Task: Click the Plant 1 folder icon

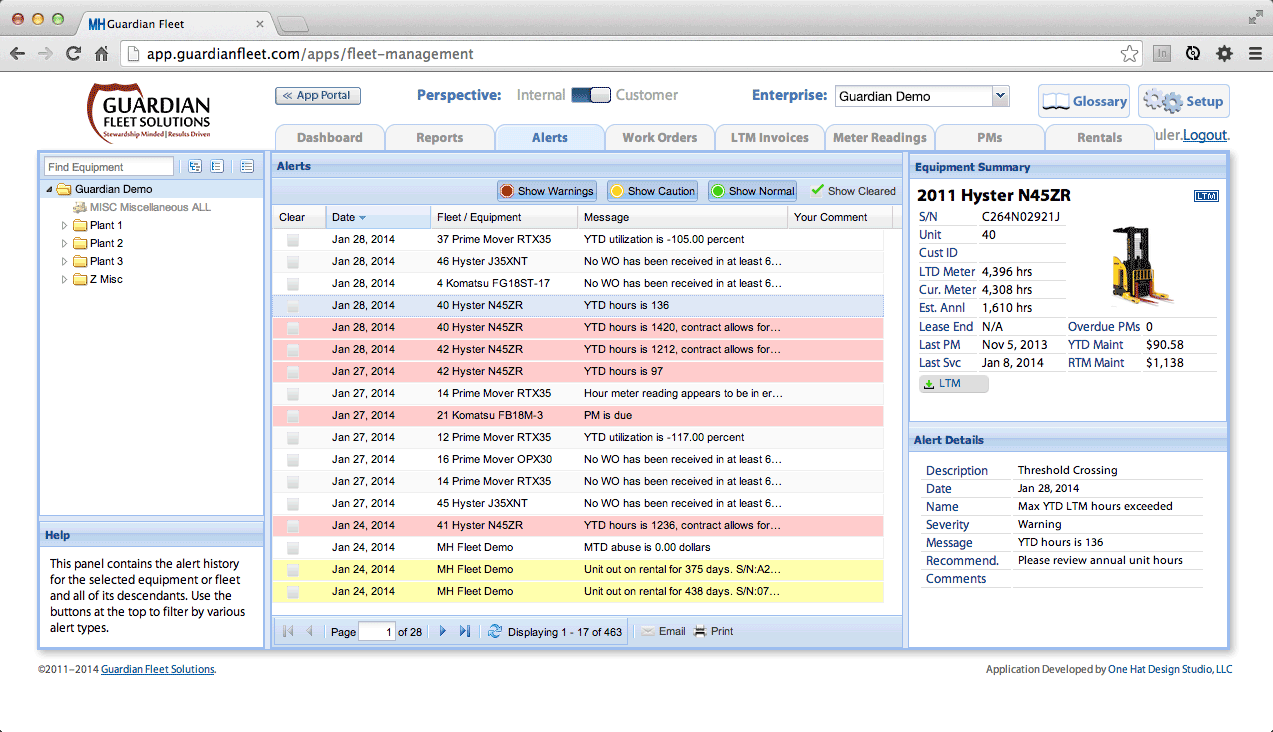Action: click(x=80, y=225)
